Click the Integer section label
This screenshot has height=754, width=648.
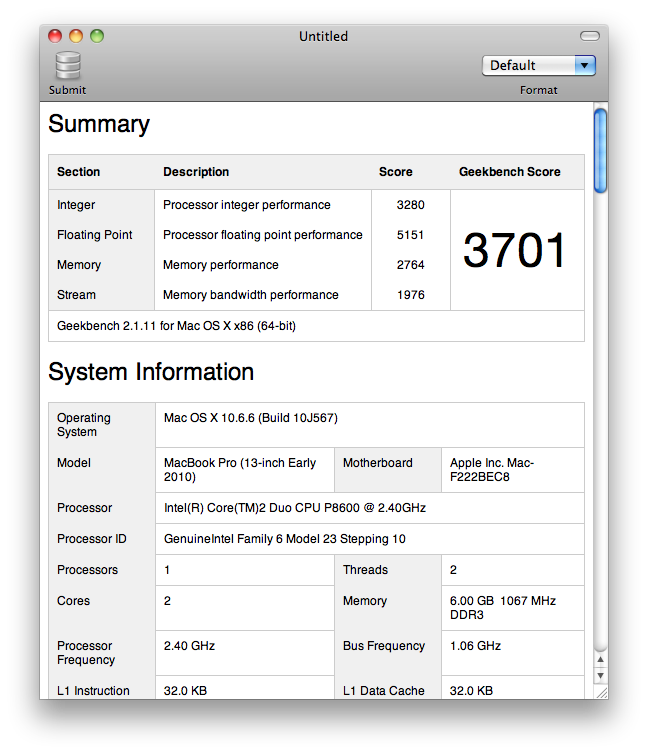click(76, 205)
